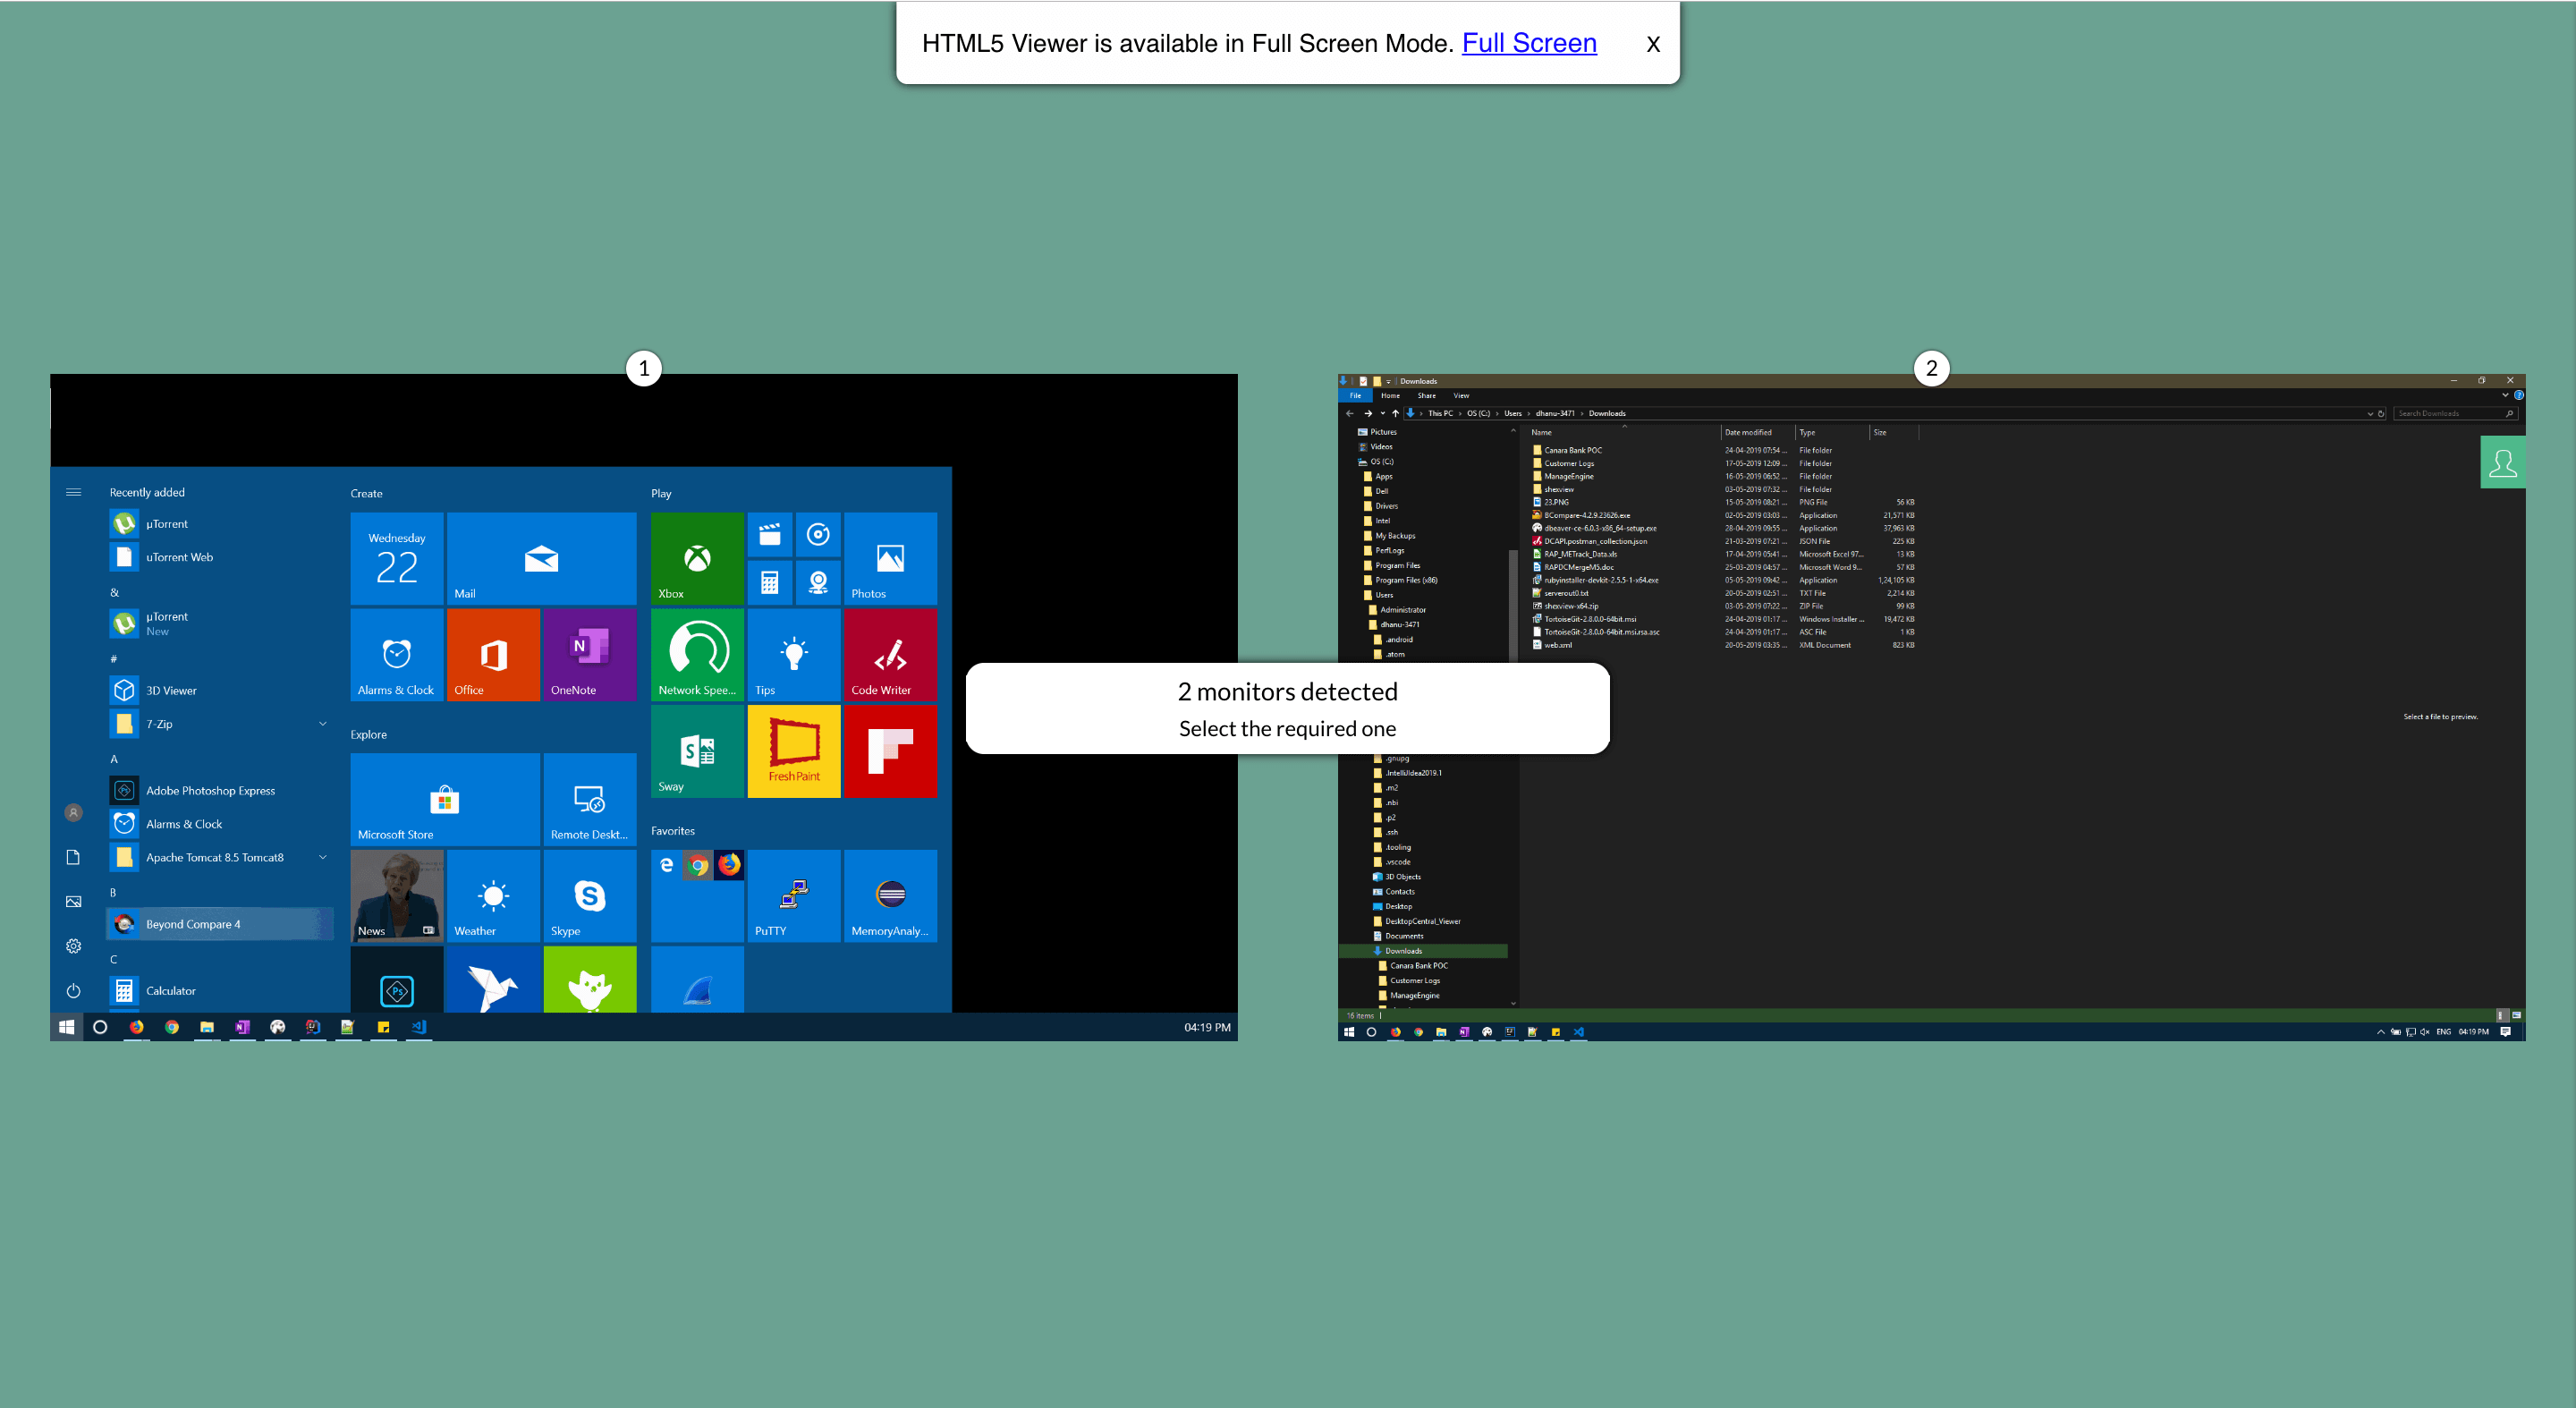Open the View ribbon tab

(1461, 396)
